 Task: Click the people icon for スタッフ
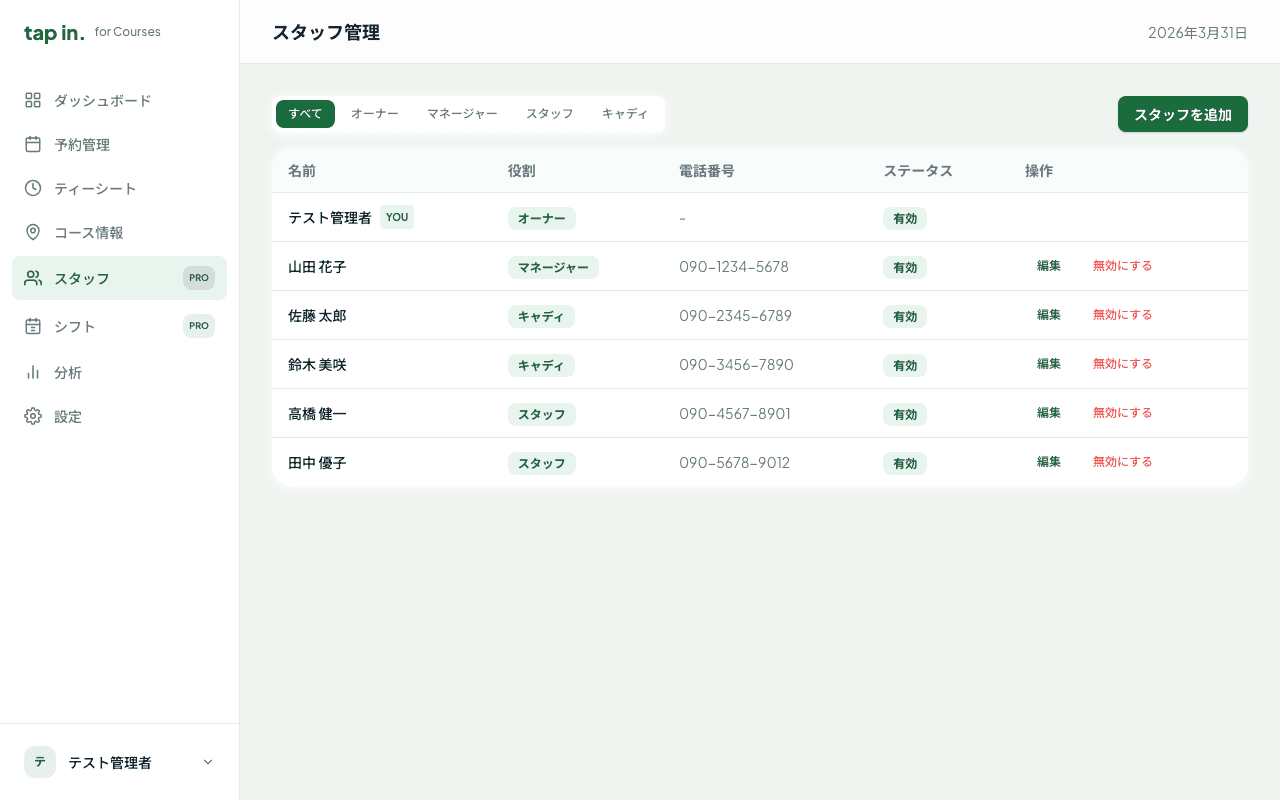pyautogui.click(x=33, y=278)
